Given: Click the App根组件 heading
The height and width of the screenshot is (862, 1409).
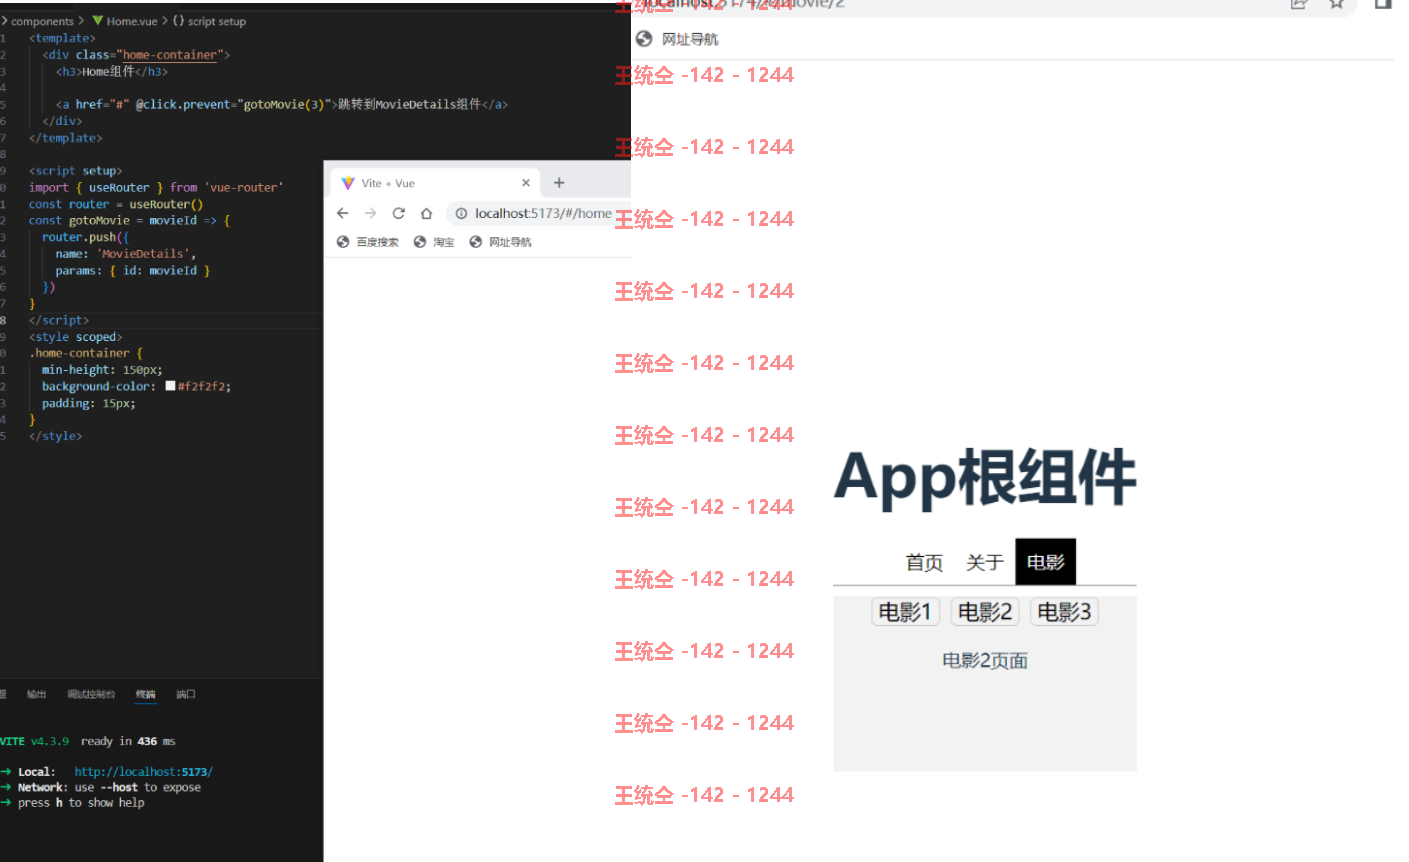Looking at the screenshot, I should pyautogui.click(x=985, y=477).
